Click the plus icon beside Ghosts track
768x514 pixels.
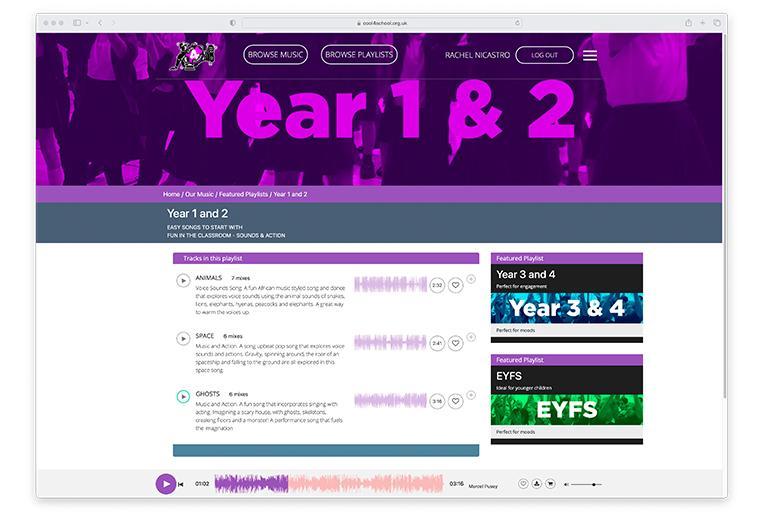pos(471,394)
